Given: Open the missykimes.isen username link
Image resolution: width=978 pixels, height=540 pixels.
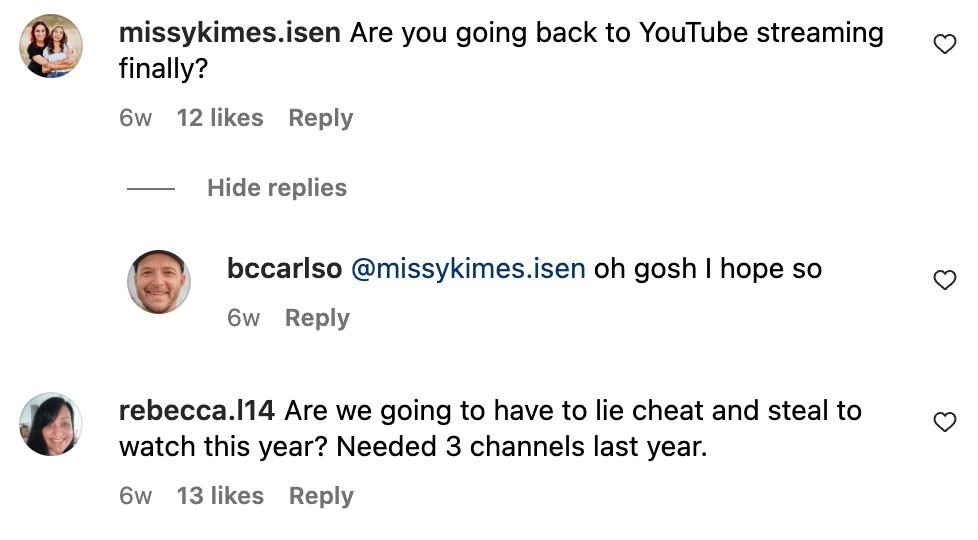Looking at the screenshot, I should pyautogui.click(x=230, y=33).
